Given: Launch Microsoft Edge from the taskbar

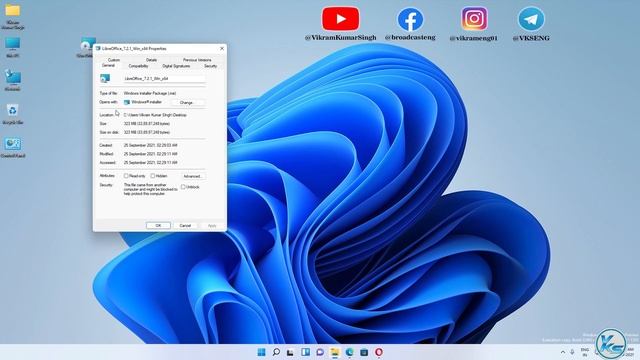Looking at the screenshot, I should coord(349,352).
